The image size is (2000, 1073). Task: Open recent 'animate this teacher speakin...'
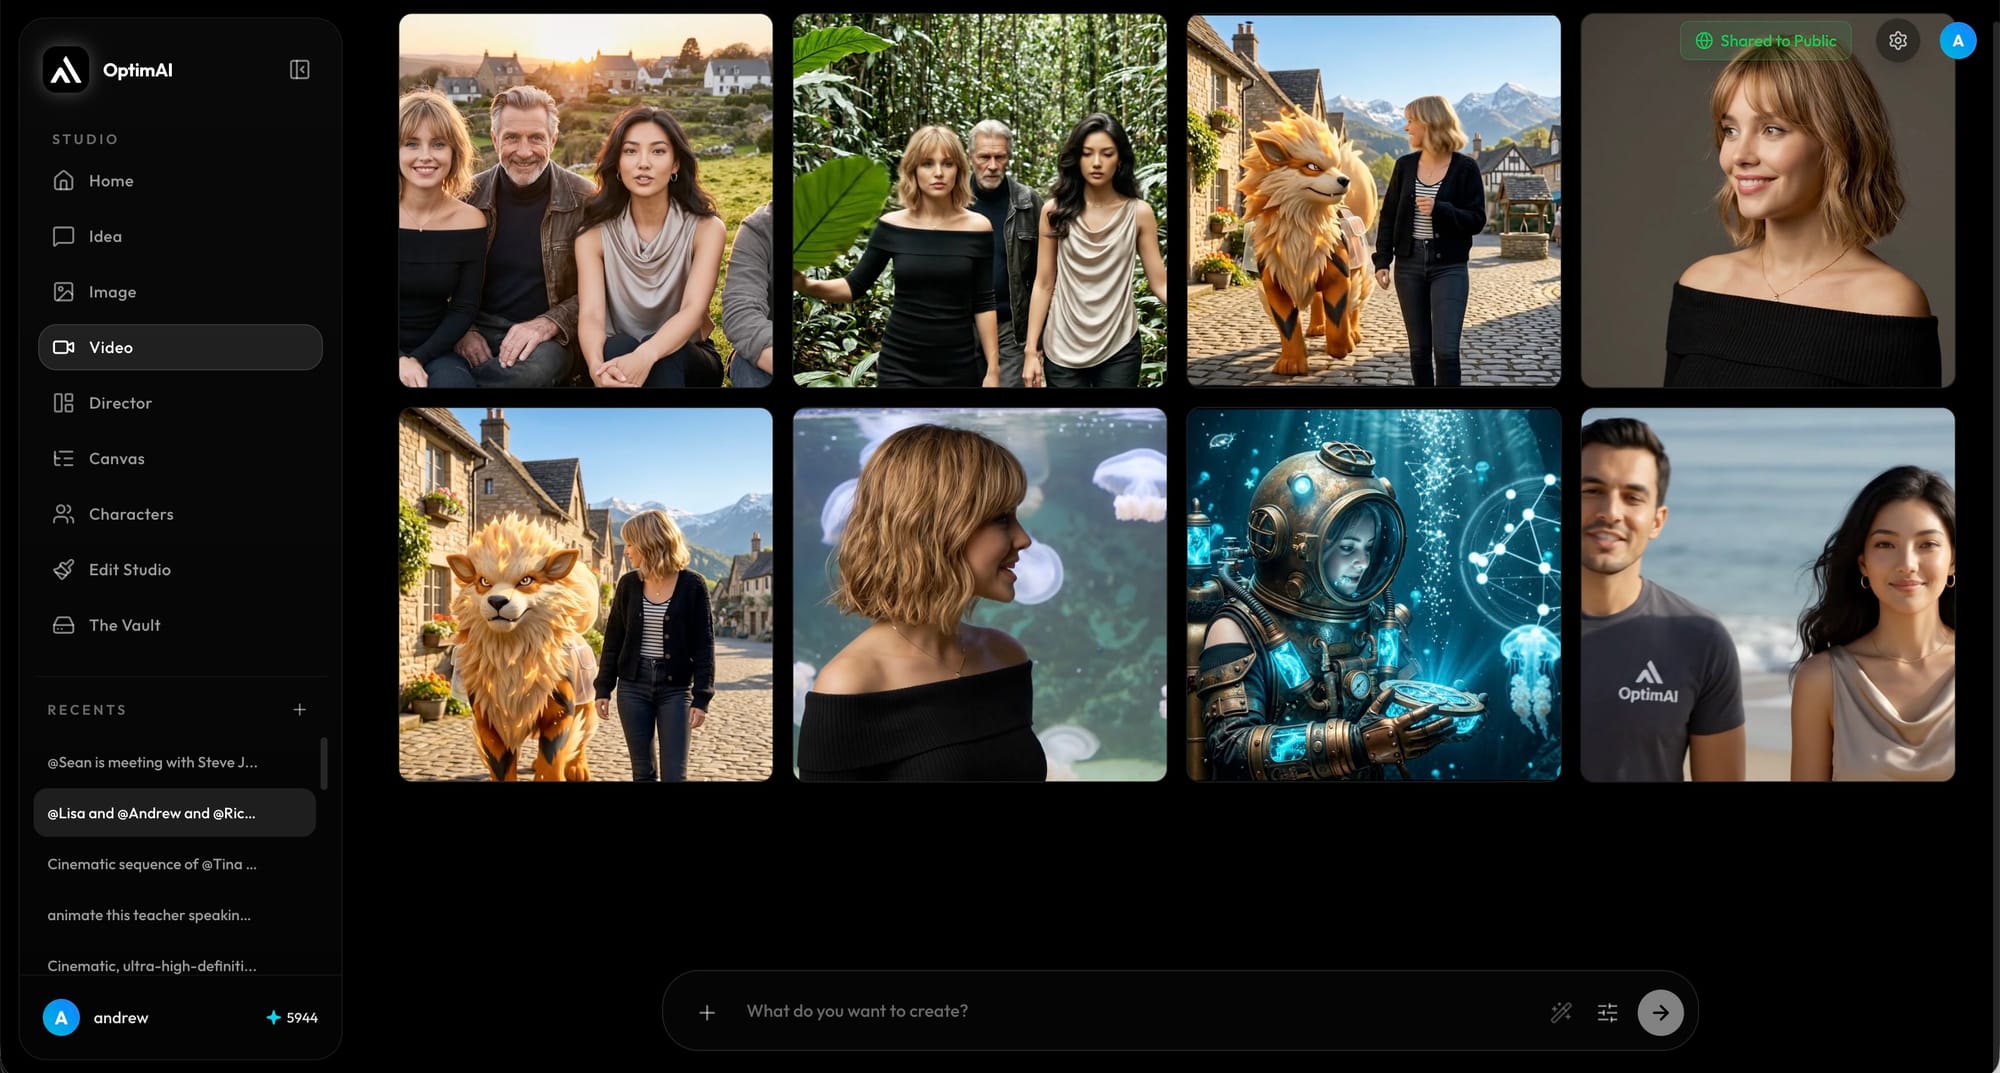coord(174,915)
